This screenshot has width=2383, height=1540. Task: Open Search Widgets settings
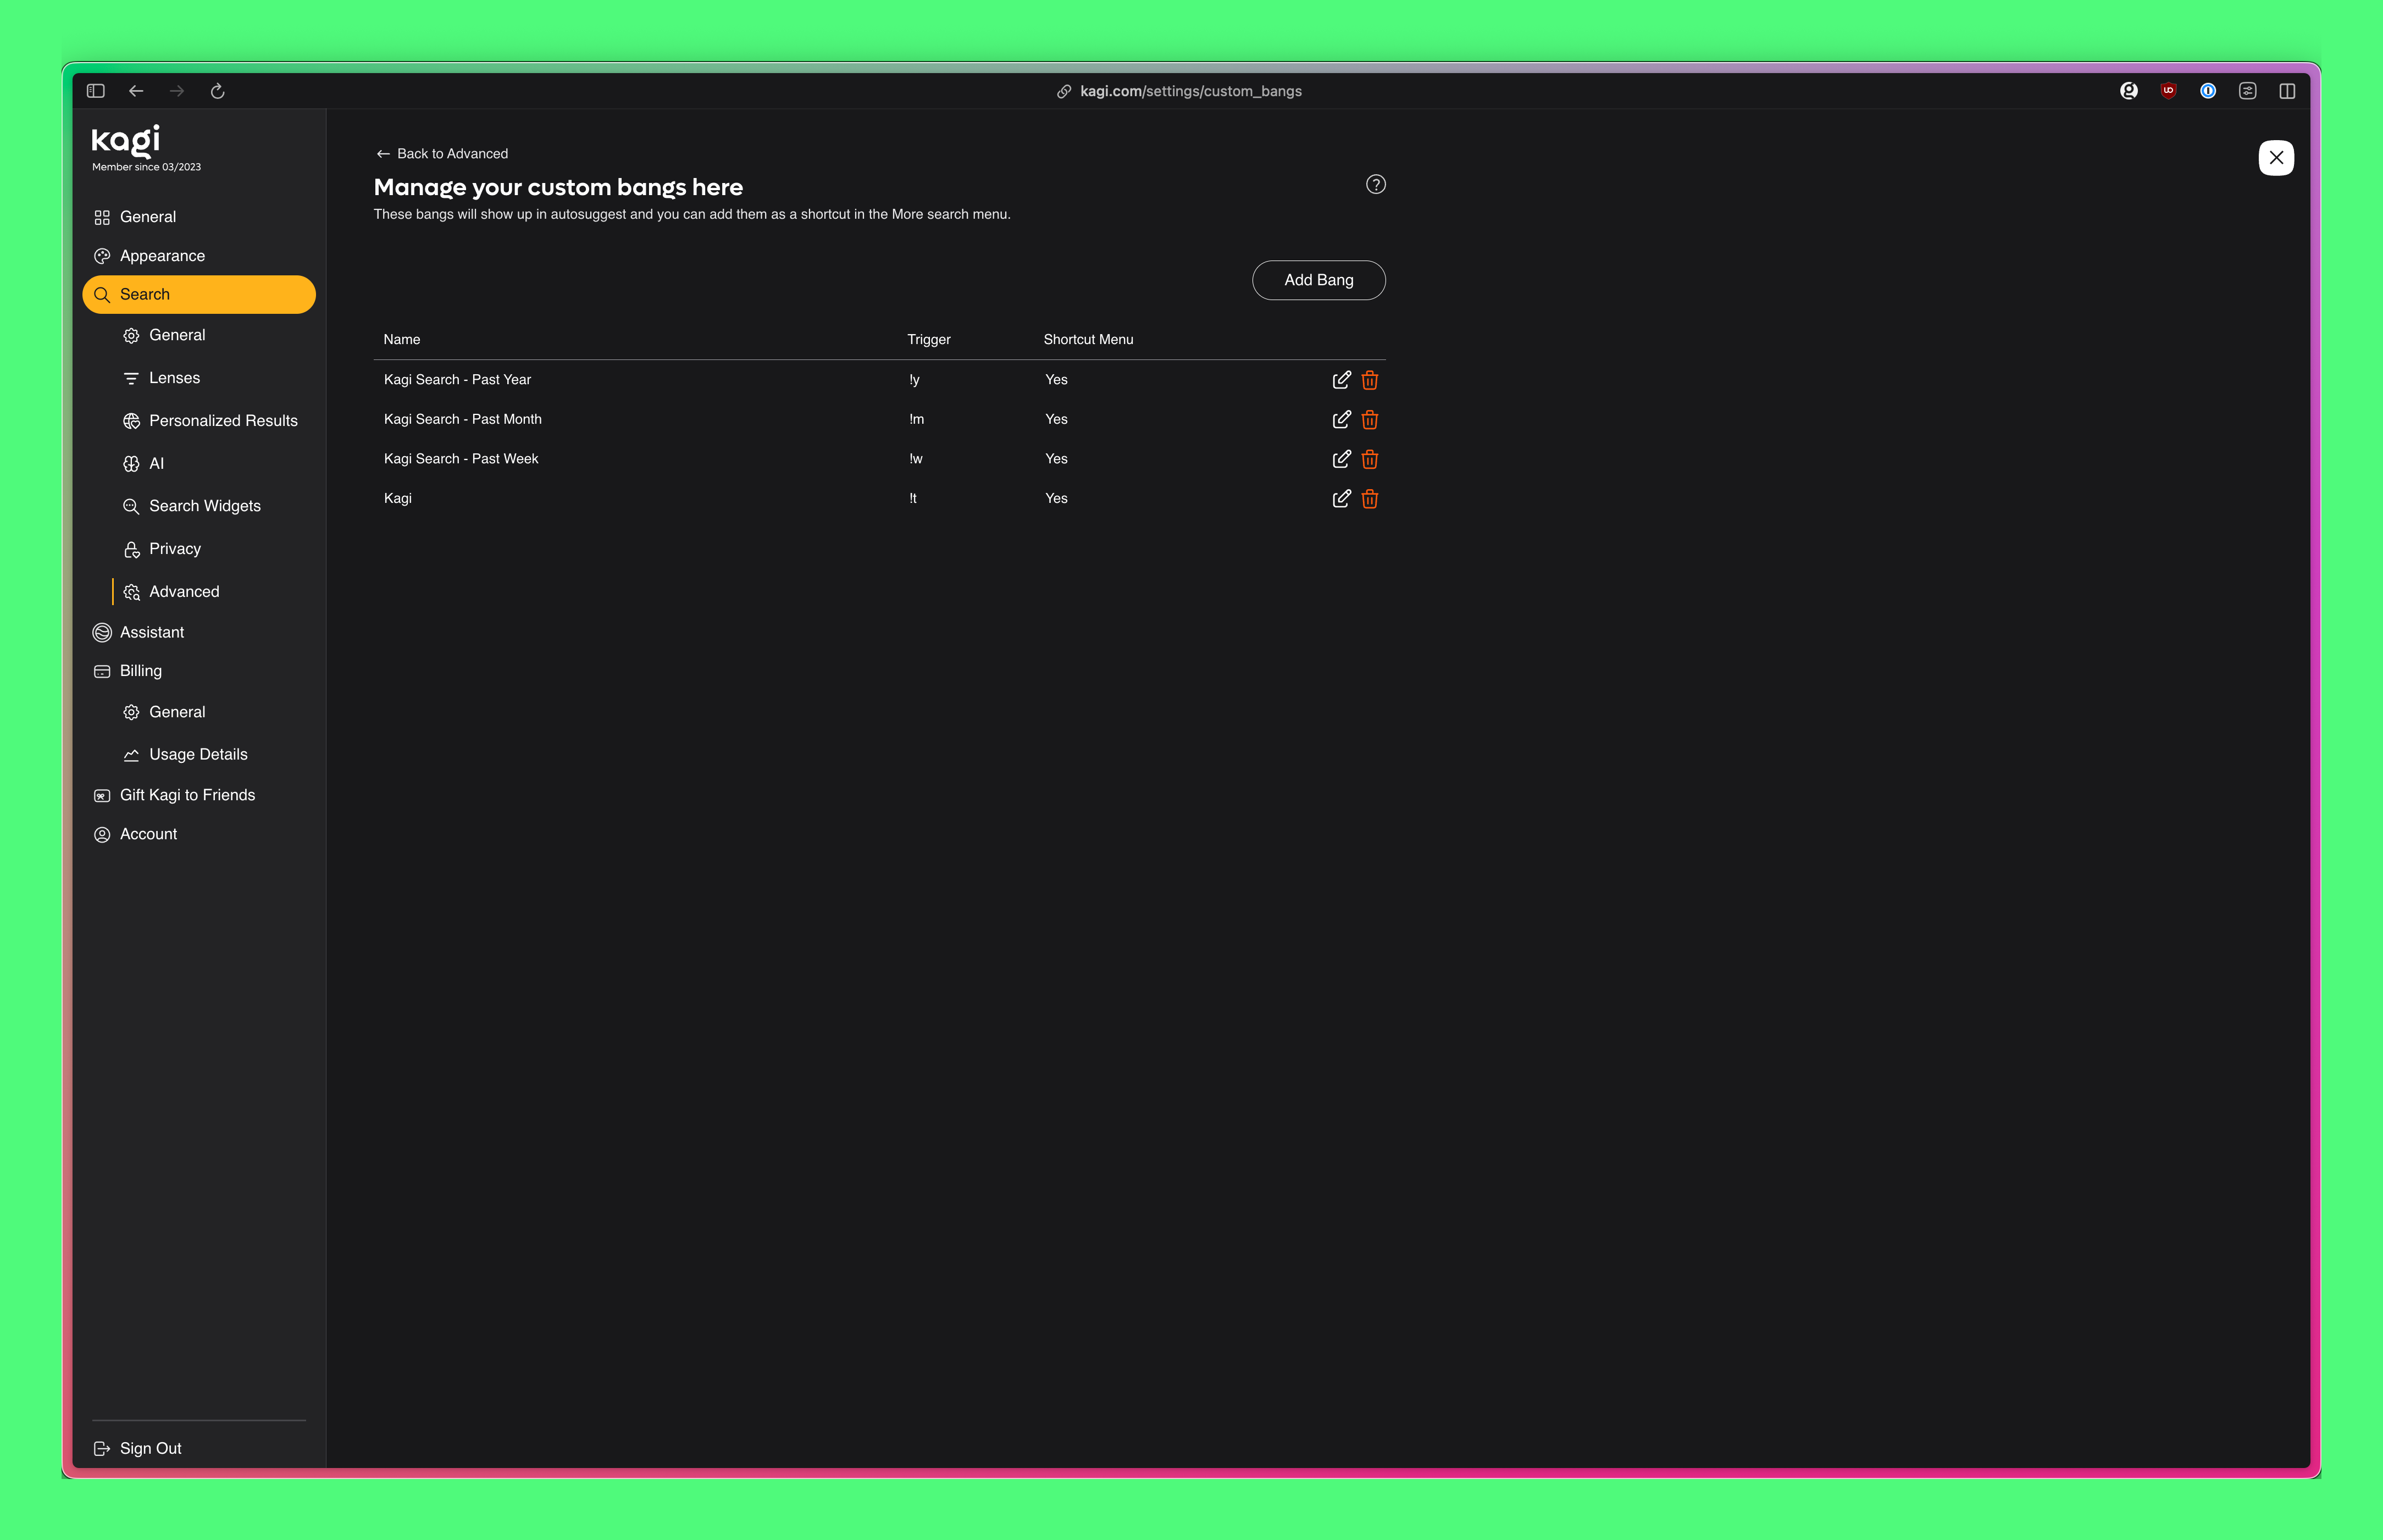pyautogui.click(x=204, y=506)
